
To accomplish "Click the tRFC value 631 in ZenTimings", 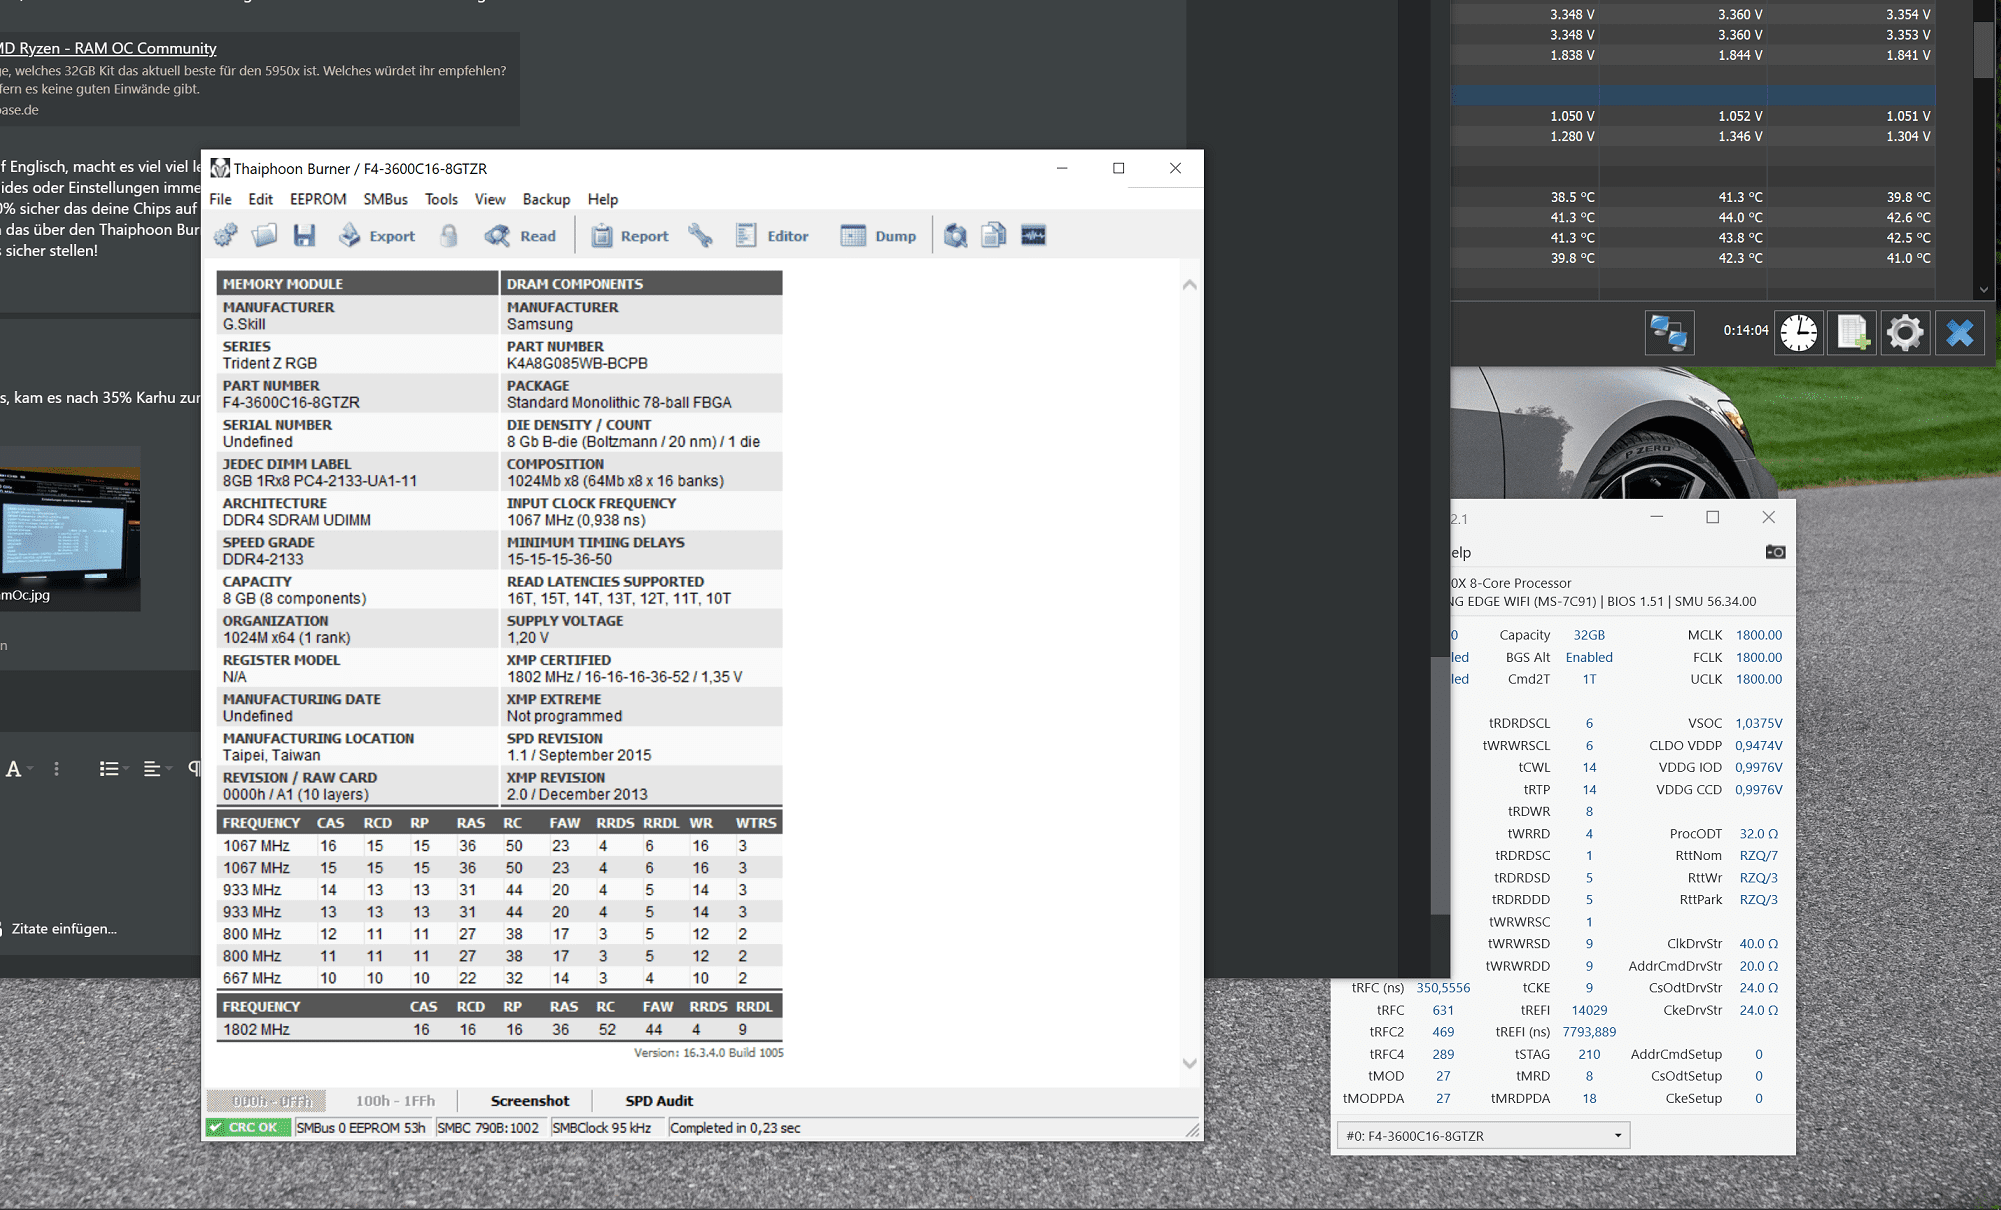I will click(x=1443, y=1010).
